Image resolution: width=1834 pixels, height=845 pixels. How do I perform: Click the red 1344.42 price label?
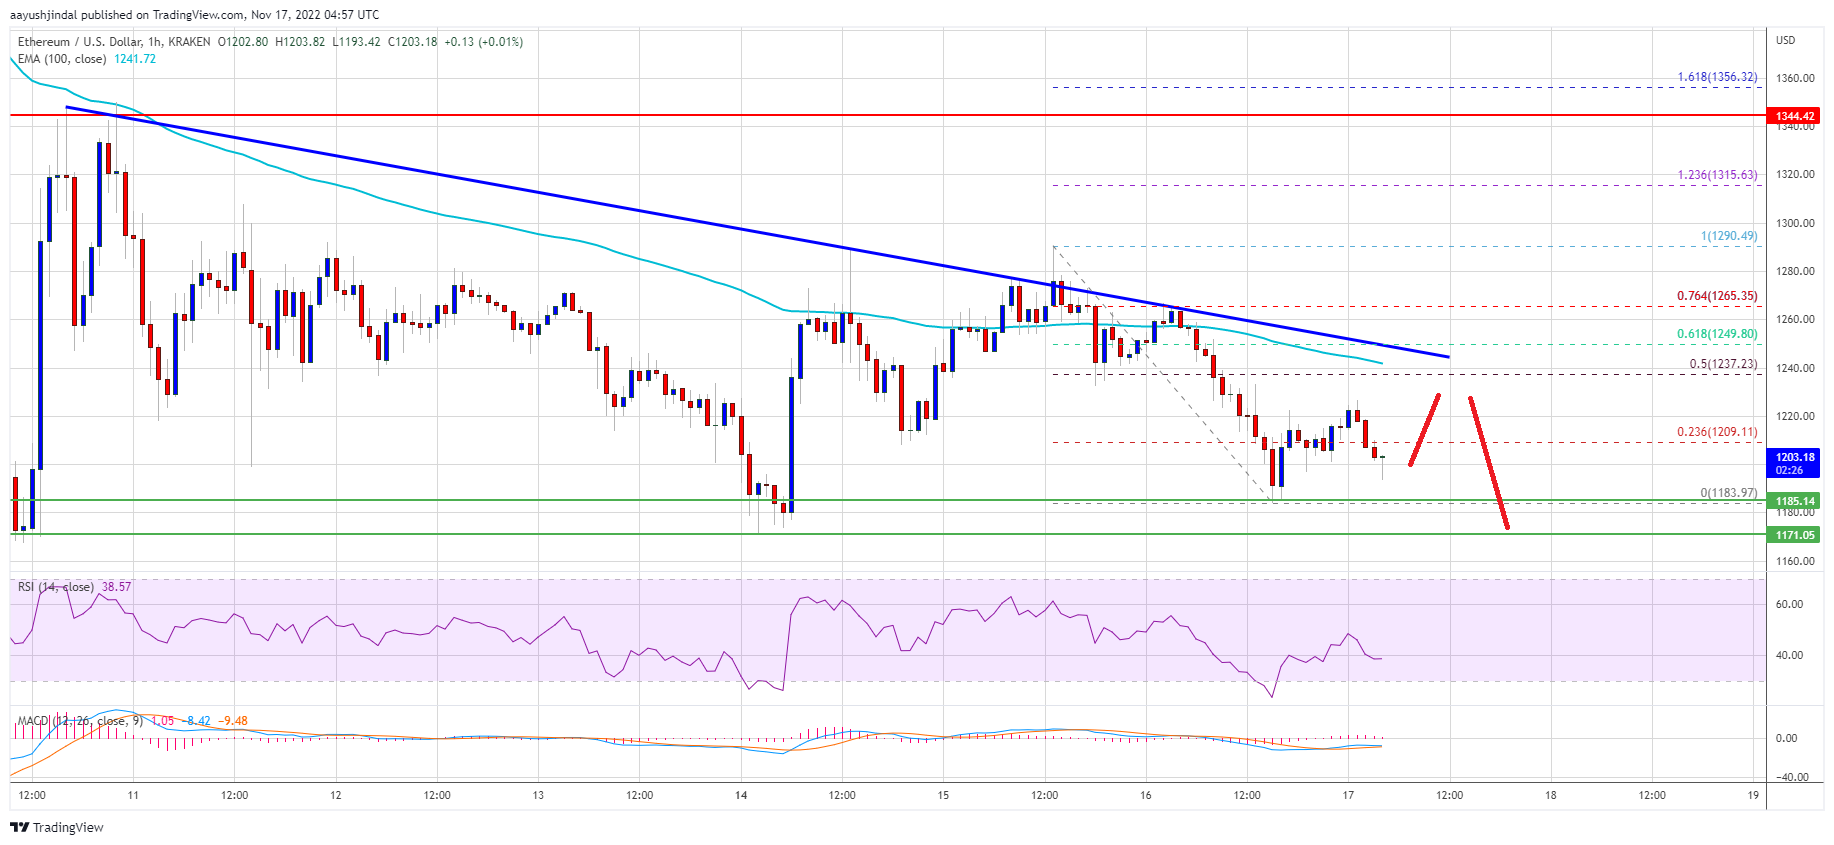1795,116
